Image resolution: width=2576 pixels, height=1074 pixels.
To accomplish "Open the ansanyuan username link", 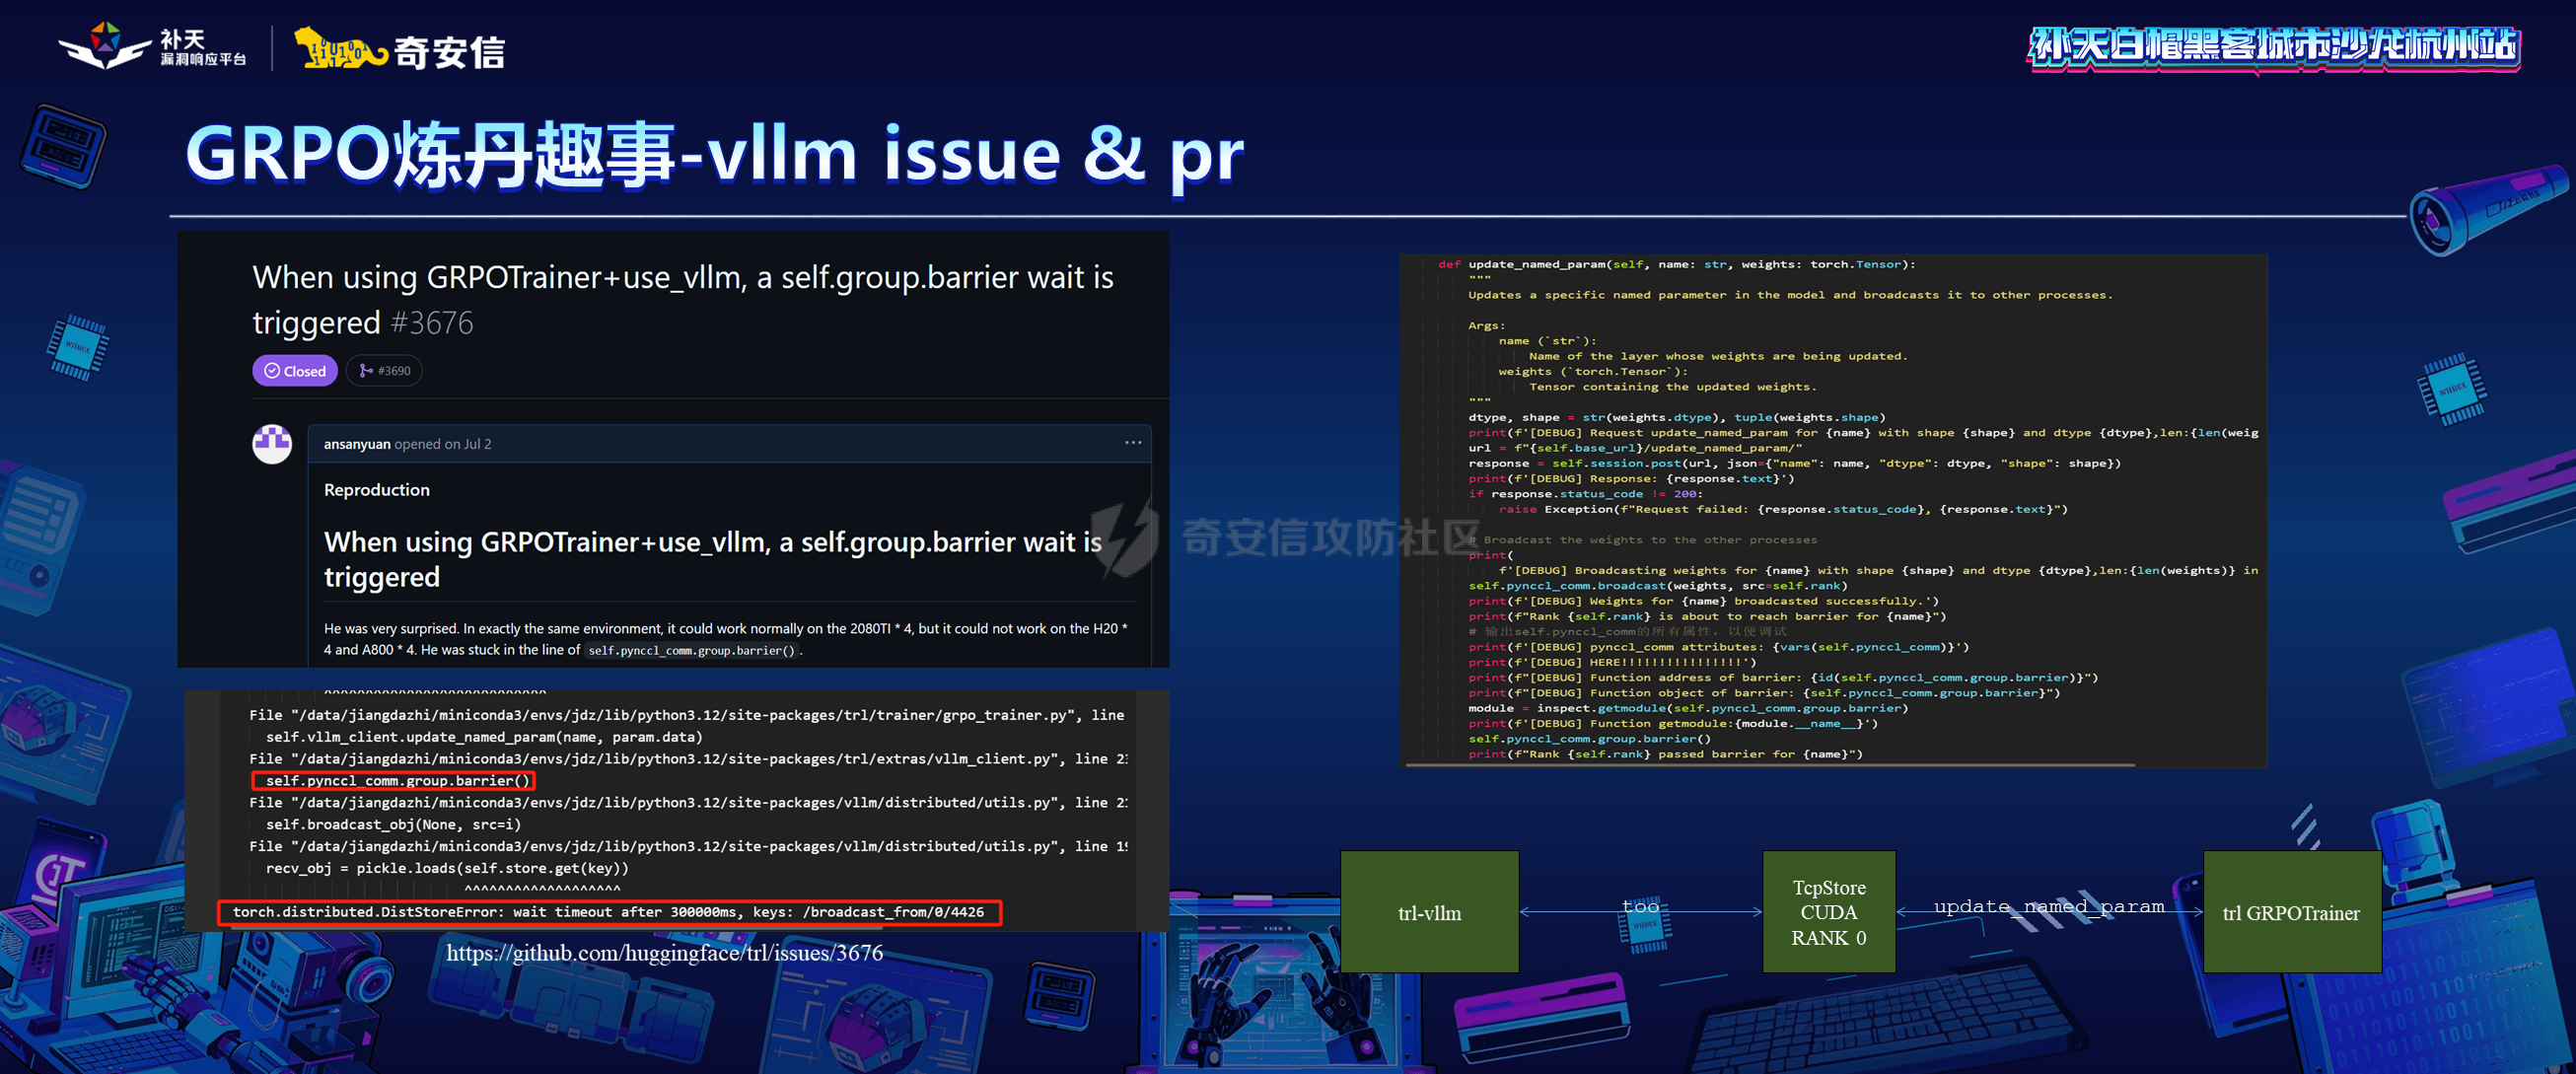I will 357,444.
